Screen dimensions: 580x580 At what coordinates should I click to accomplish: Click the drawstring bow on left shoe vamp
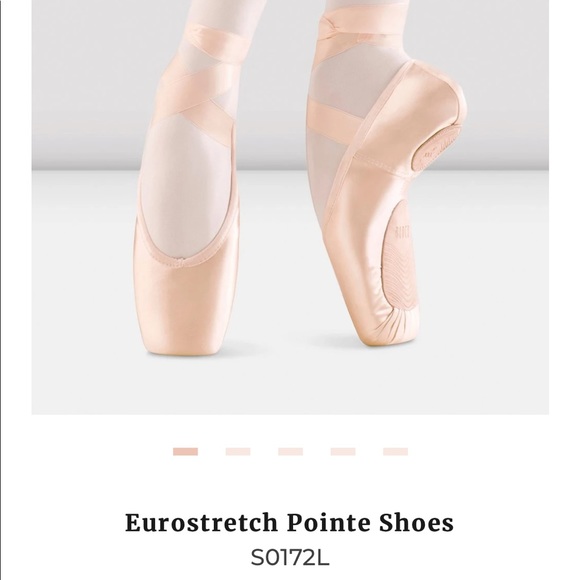[179, 263]
